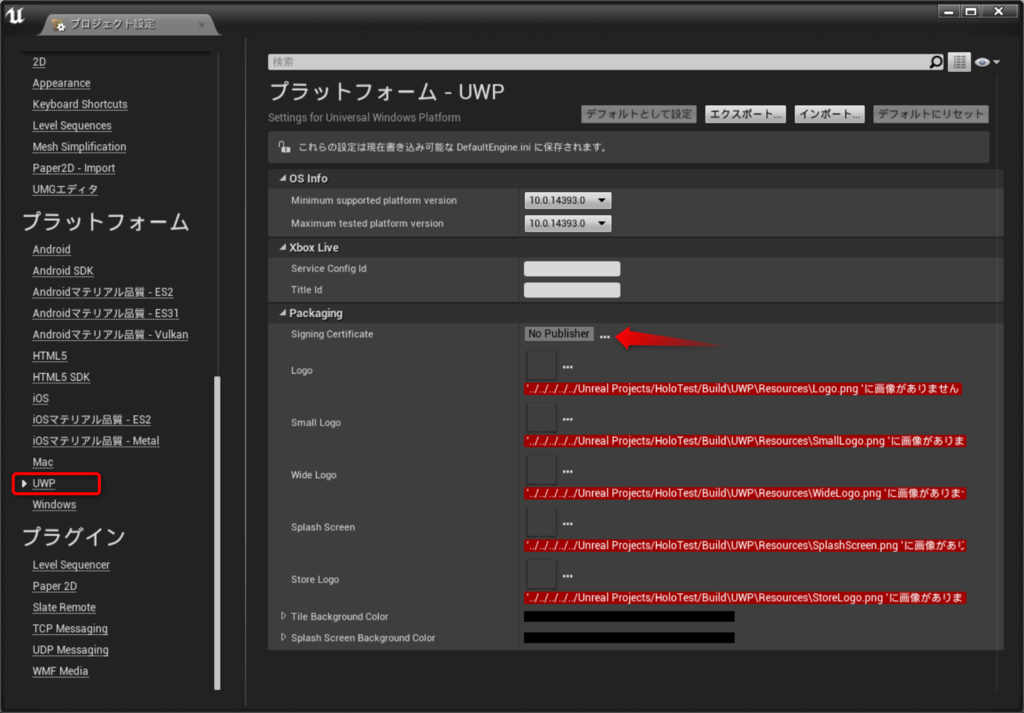Expand Tile Background Color property
The height and width of the screenshot is (713, 1024).
click(283, 616)
